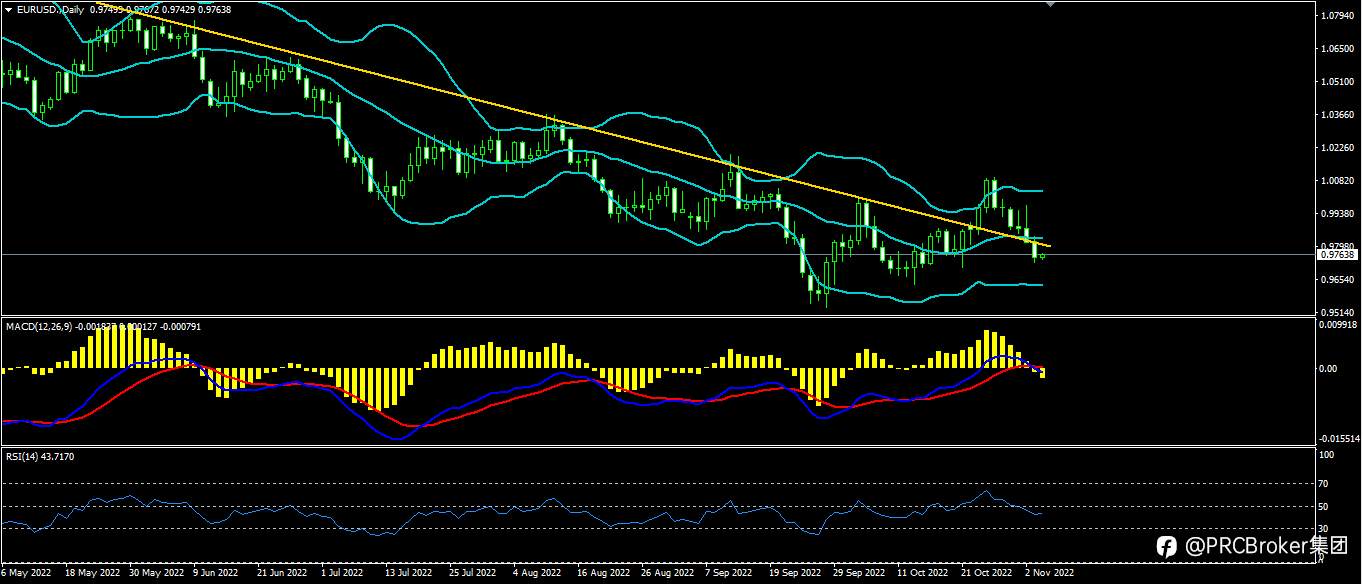1363x584 pixels.
Task: Click the 9 Jun 2022 date label
Action: [x=215, y=574]
